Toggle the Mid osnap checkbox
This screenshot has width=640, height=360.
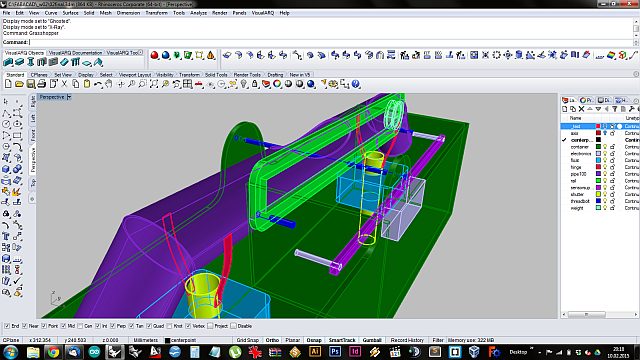click(63, 326)
